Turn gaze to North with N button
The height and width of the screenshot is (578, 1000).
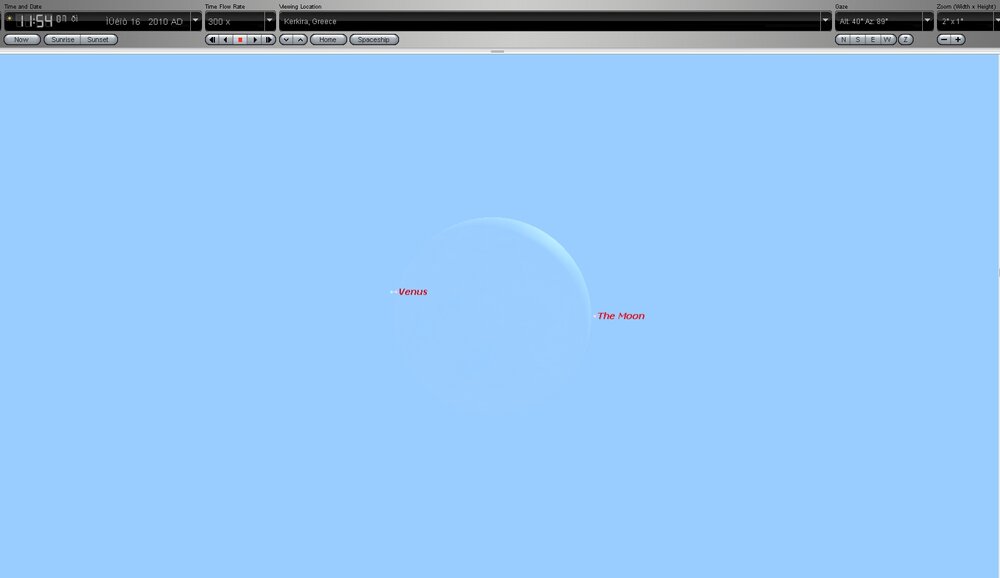(843, 40)
